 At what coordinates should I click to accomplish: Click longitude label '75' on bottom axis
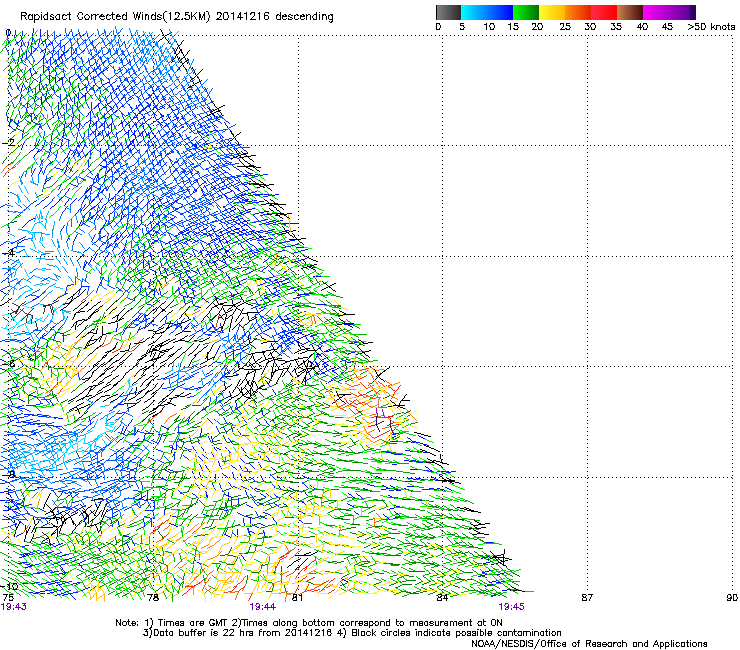click(8, 598)
